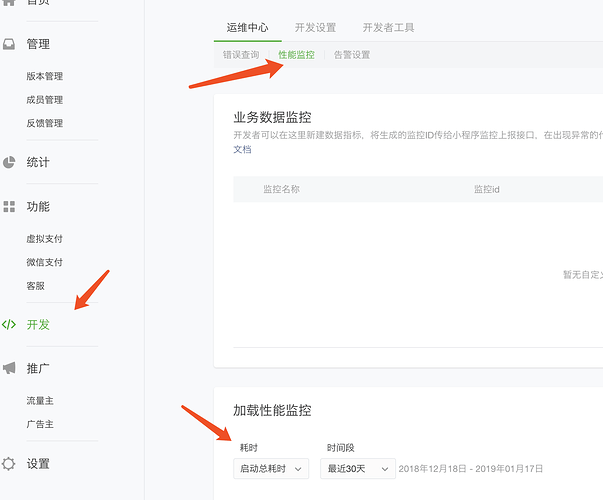Open the 开发设置 tab

(x=315, y=28)
